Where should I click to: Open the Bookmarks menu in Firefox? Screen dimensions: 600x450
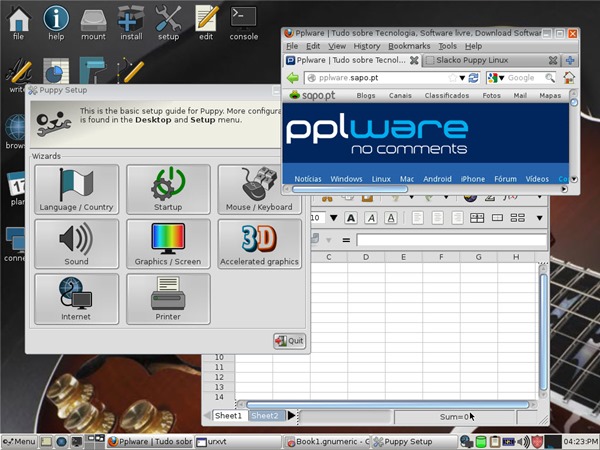(409, 46)
